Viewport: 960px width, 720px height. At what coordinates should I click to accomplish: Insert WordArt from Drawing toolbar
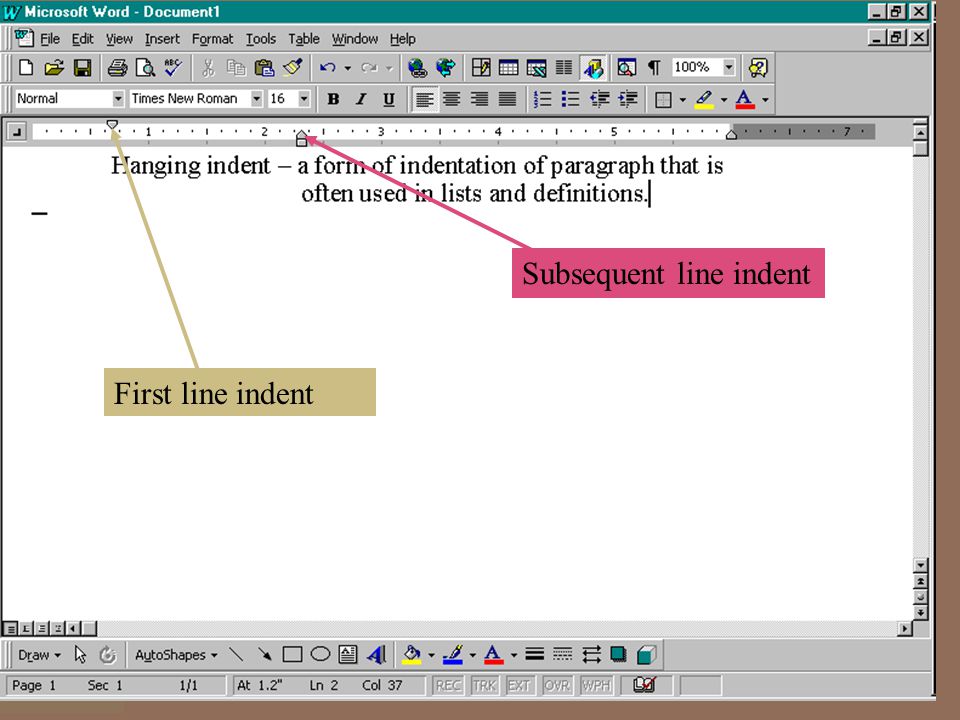(376, 655)
